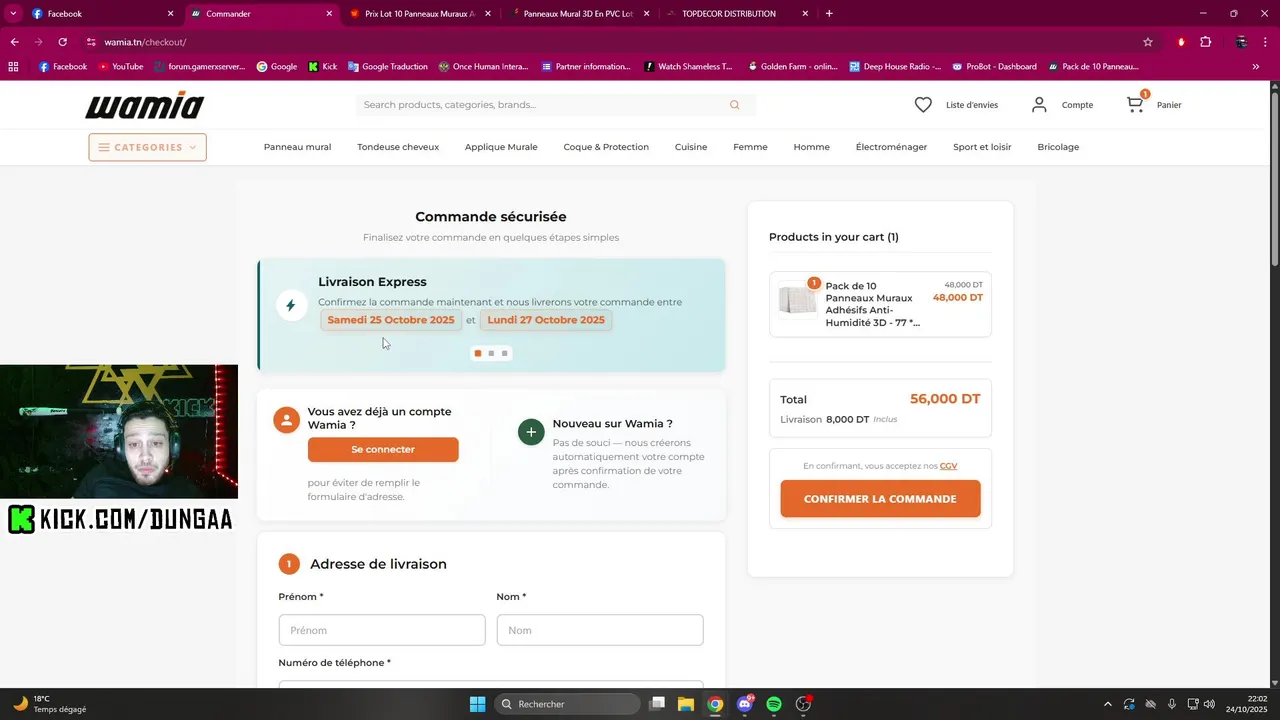Click the Chrome taskbar icon

click(x=715, y=704)
